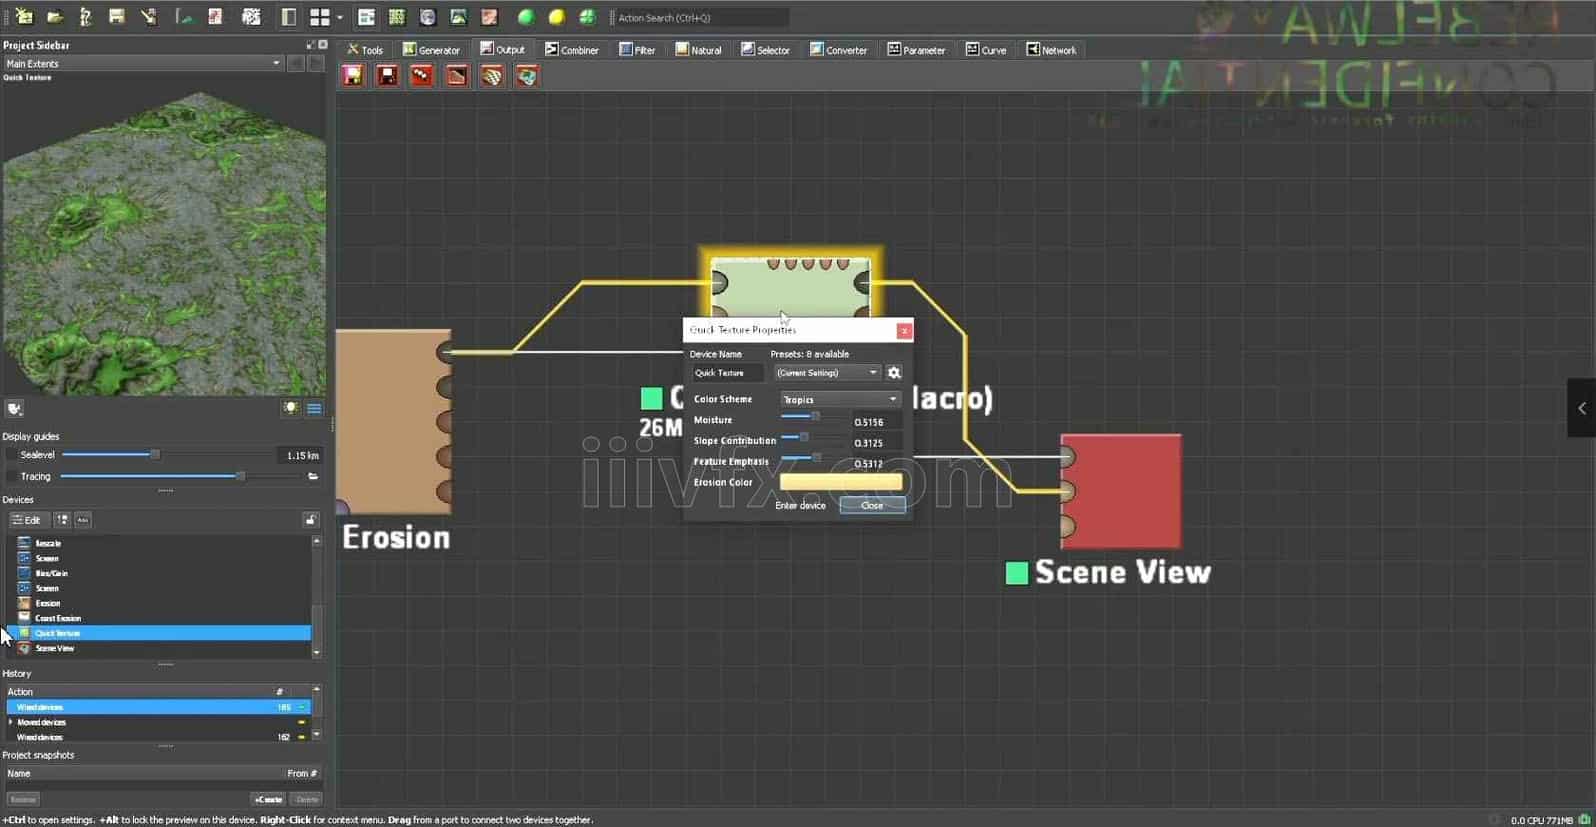Select the third red output device icon
The image size is (1596, 827).
pyautogui.click(x=422, y=76)
